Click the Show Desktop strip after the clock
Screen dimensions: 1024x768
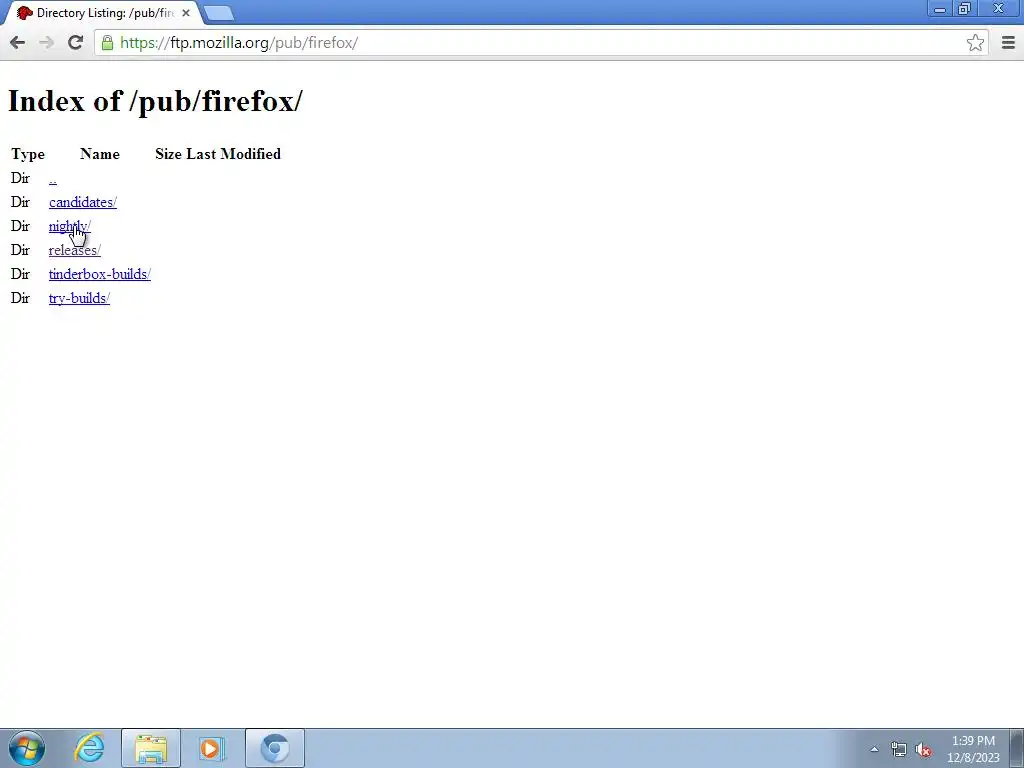click(1016, 748)
